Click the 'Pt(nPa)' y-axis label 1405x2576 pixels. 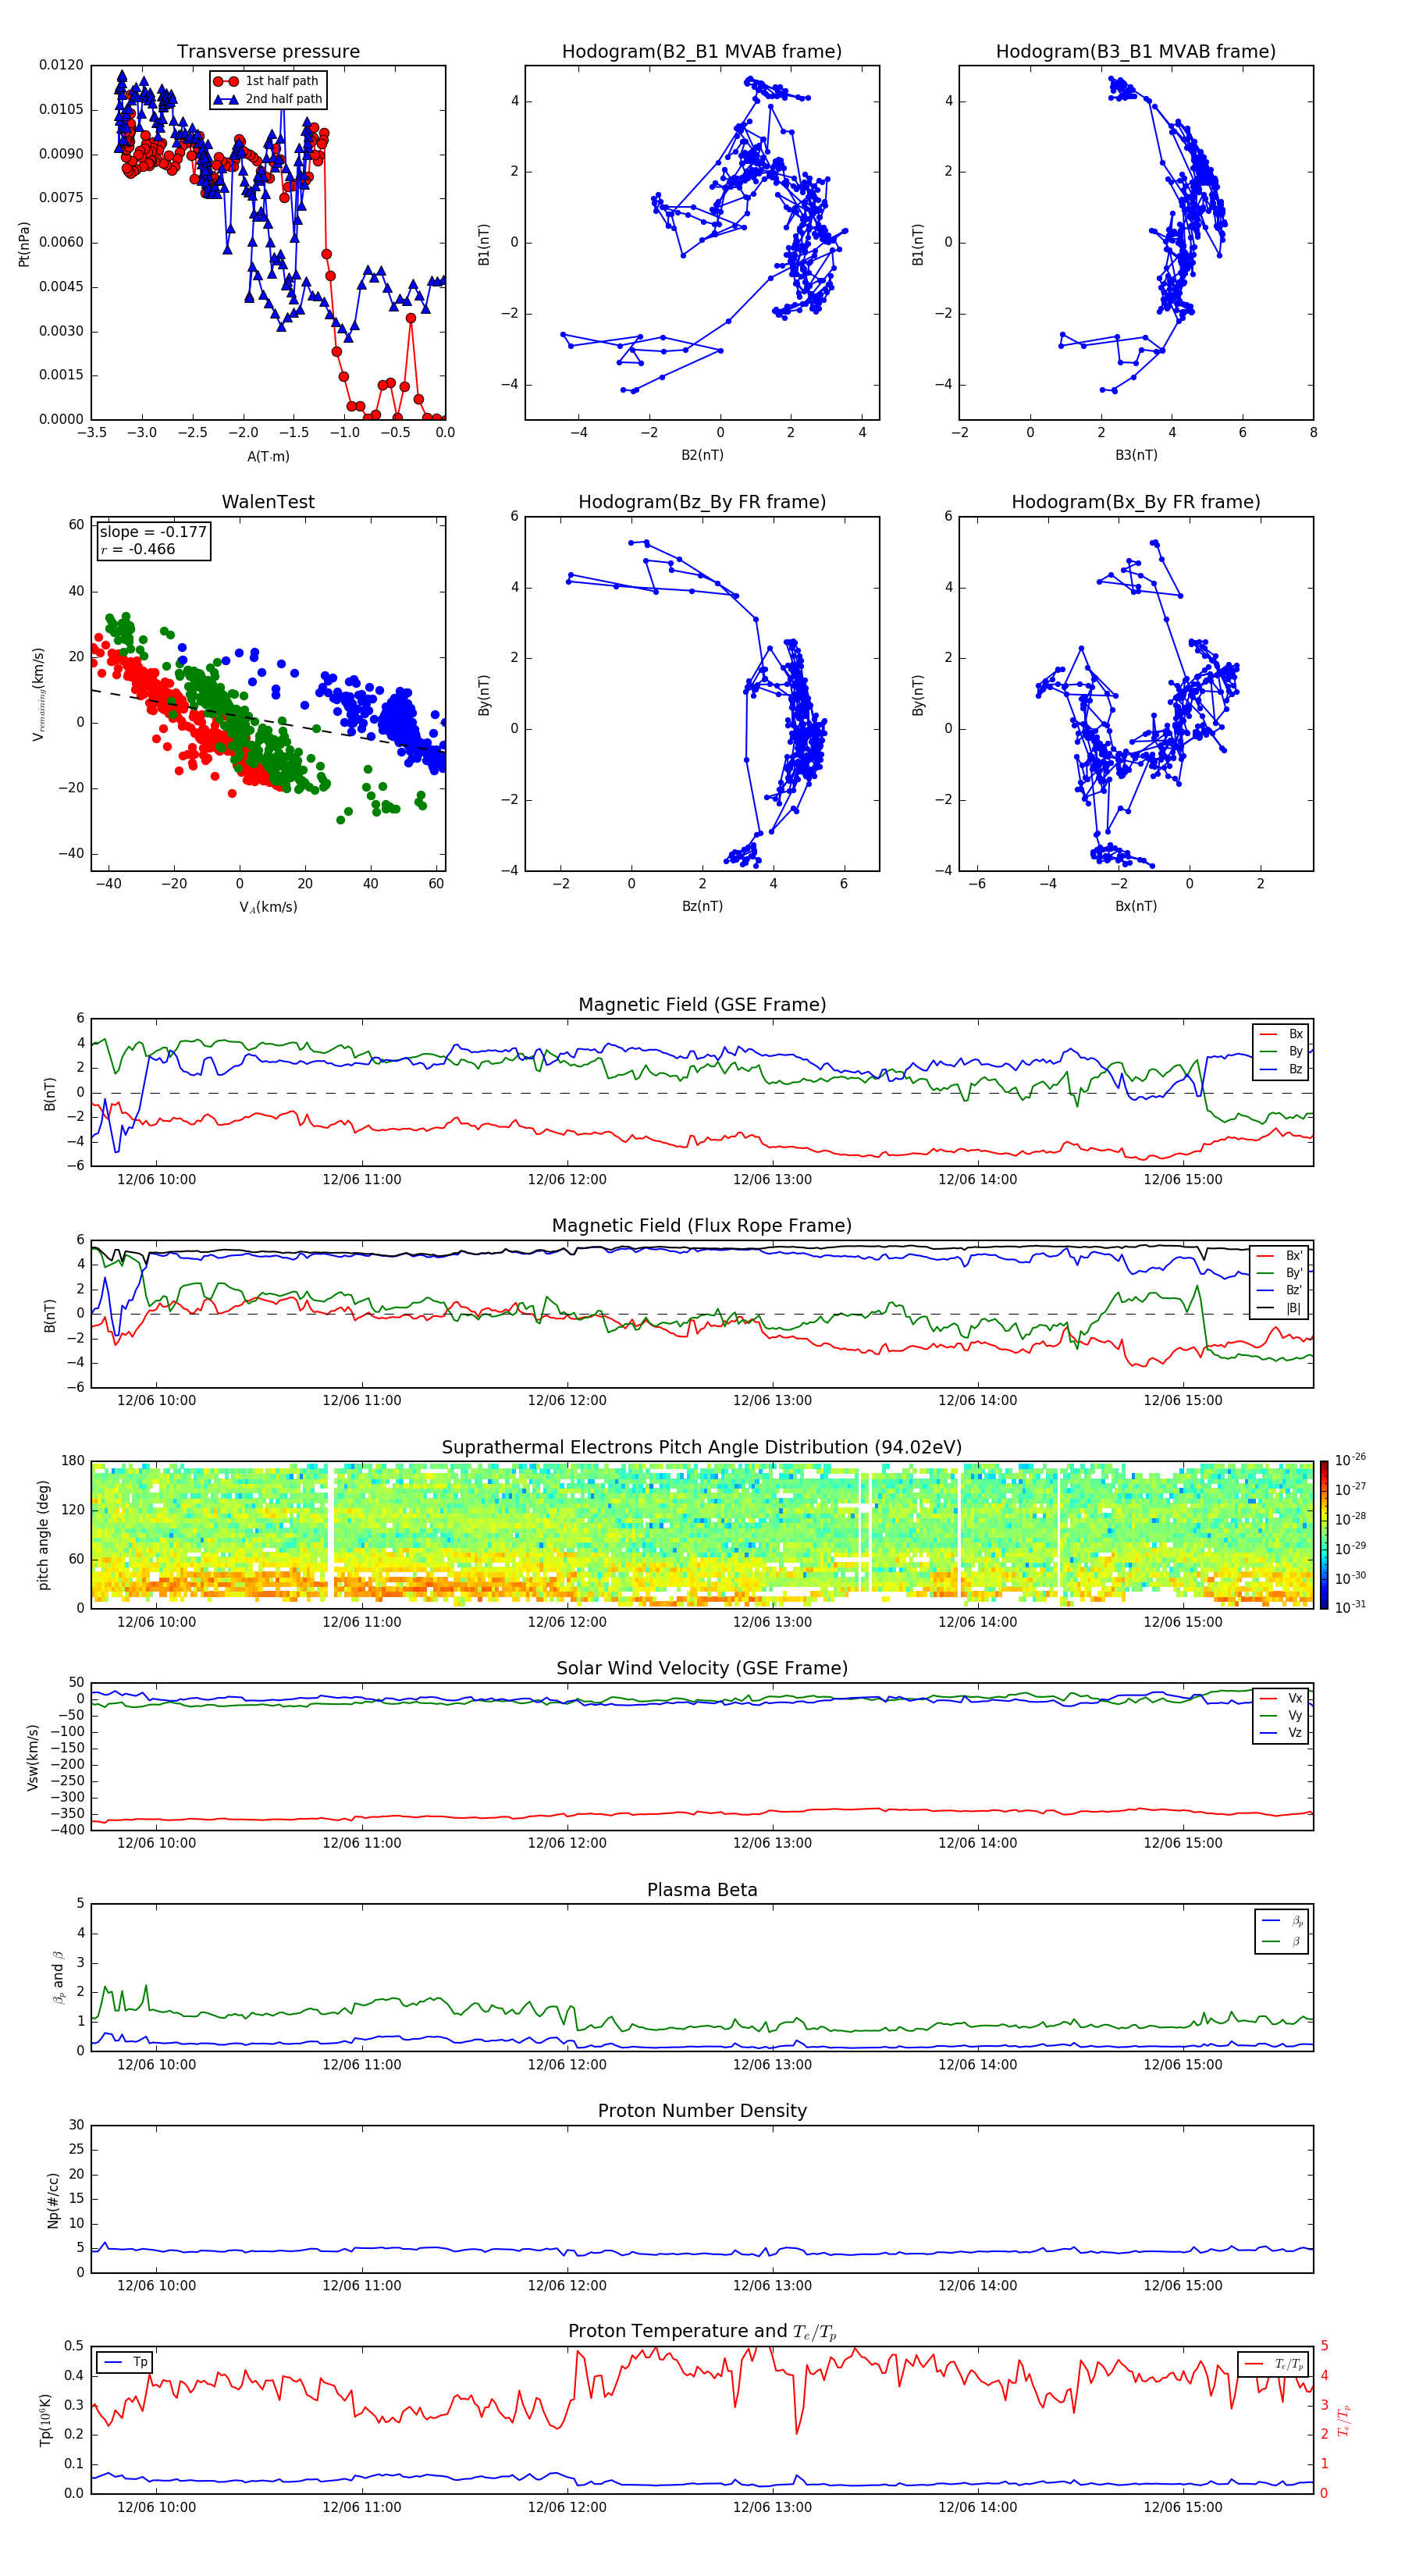click(24, 244)
